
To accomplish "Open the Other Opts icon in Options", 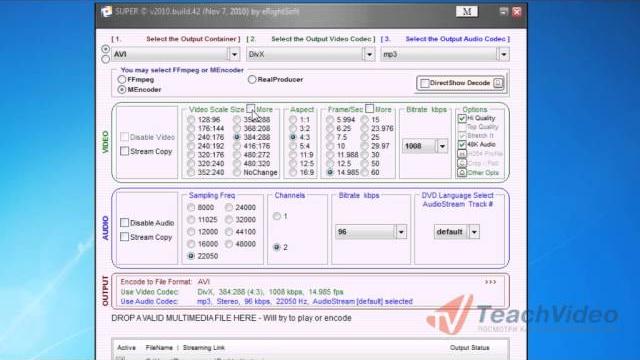I will tap(462, 173).
